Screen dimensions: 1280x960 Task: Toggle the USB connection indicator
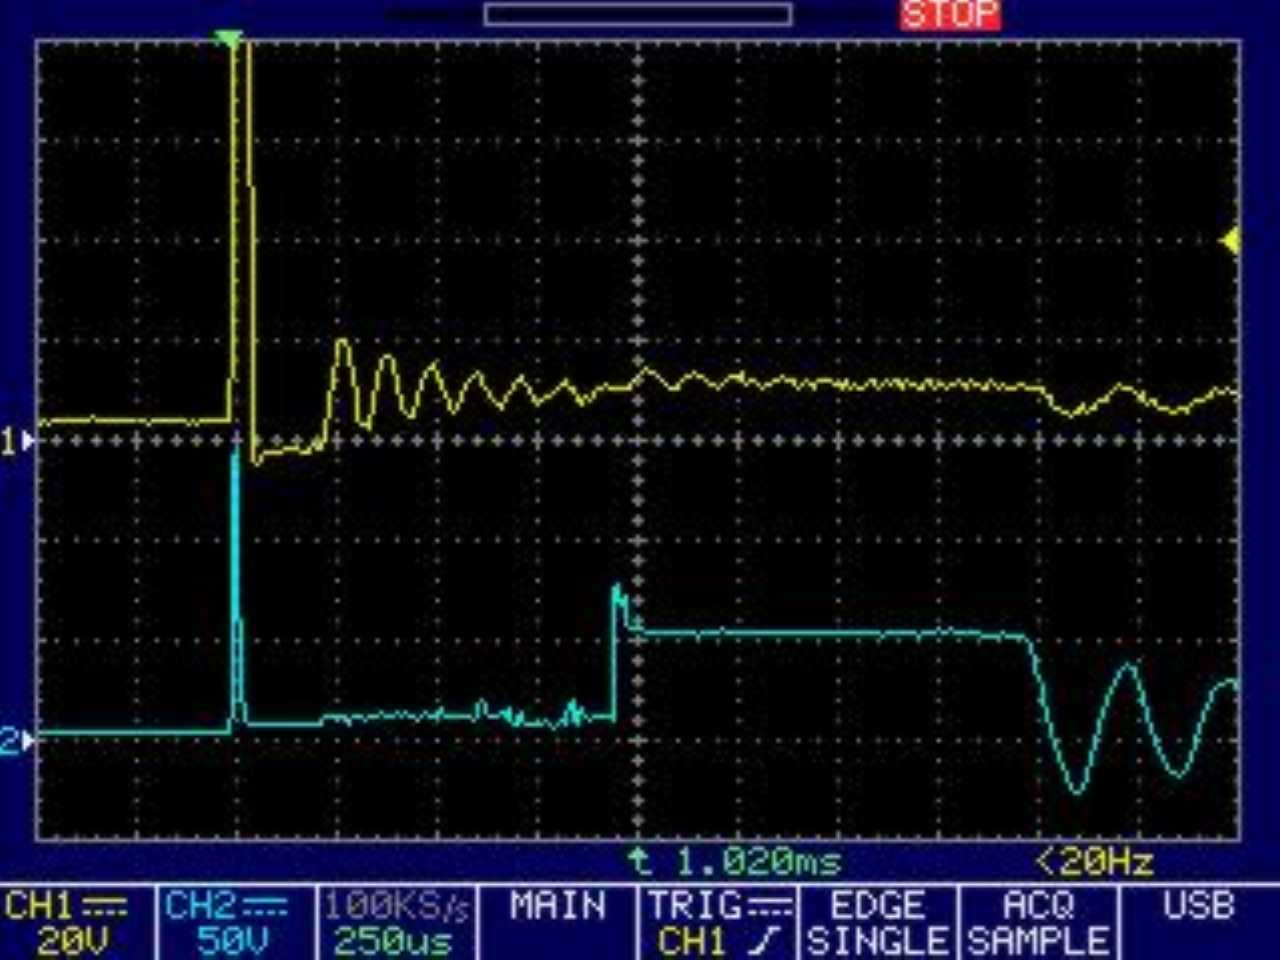pyautogui.click(x=1198, y=906)
